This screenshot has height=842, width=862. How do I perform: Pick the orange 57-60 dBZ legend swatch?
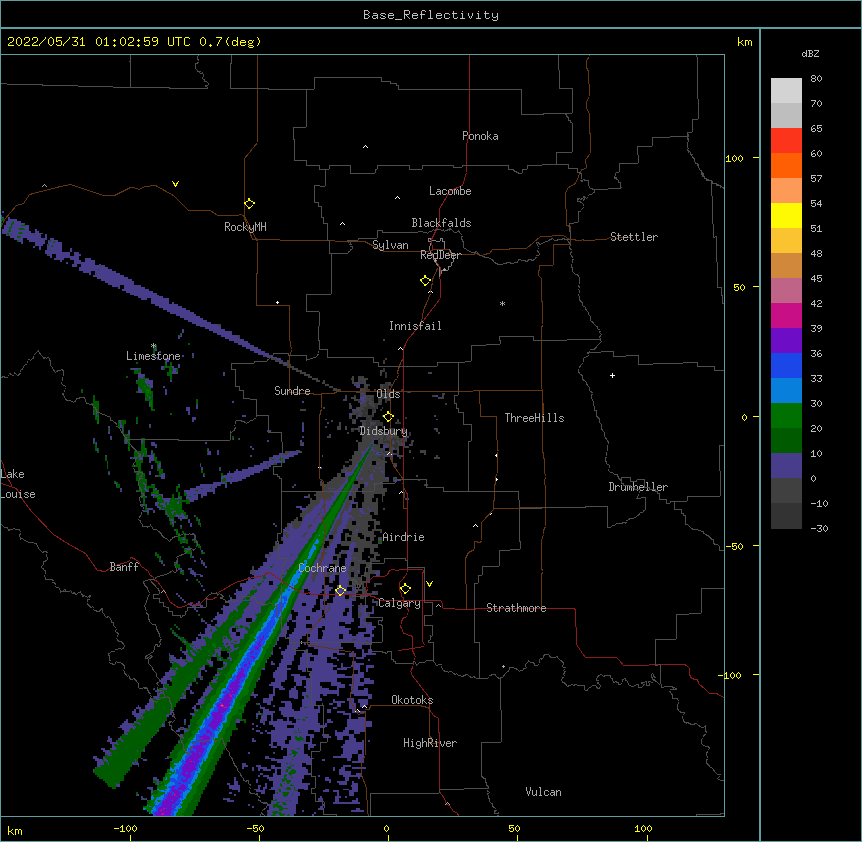point(786,165)
